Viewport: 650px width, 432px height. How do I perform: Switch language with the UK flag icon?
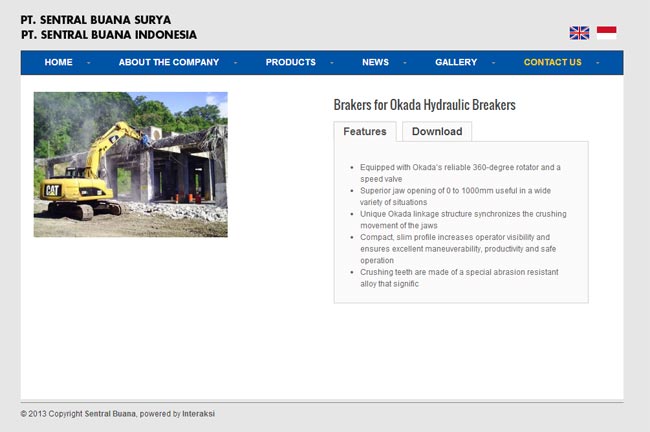point(579,33)
